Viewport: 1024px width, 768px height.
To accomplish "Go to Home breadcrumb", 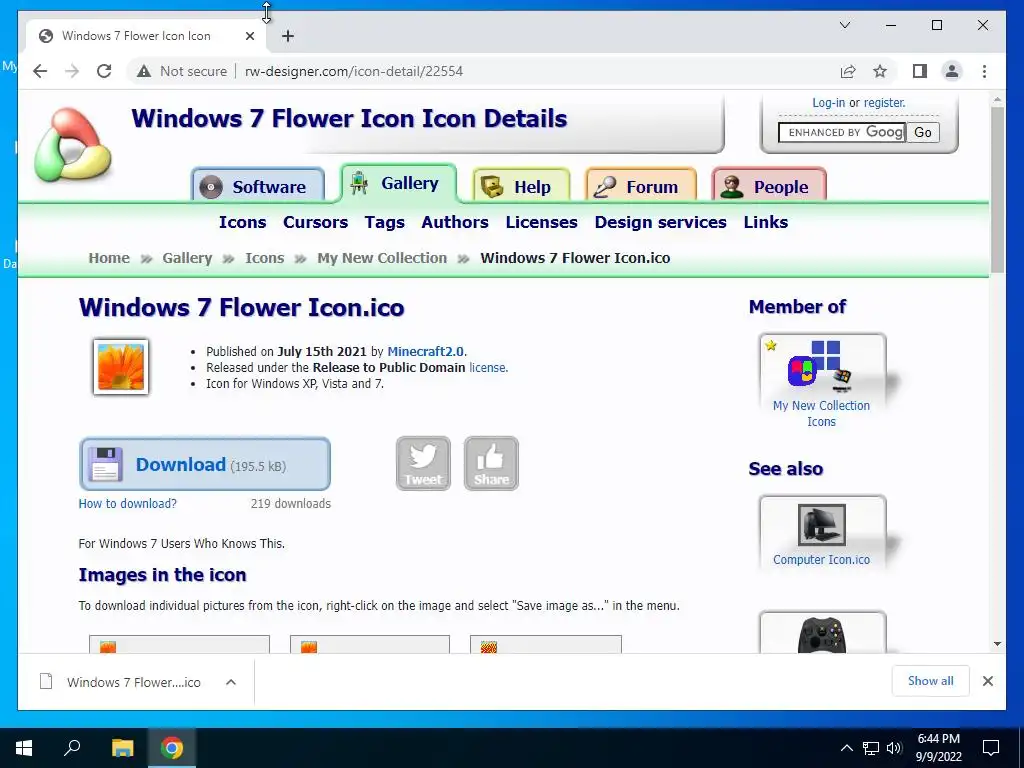I will pos(109,258).
